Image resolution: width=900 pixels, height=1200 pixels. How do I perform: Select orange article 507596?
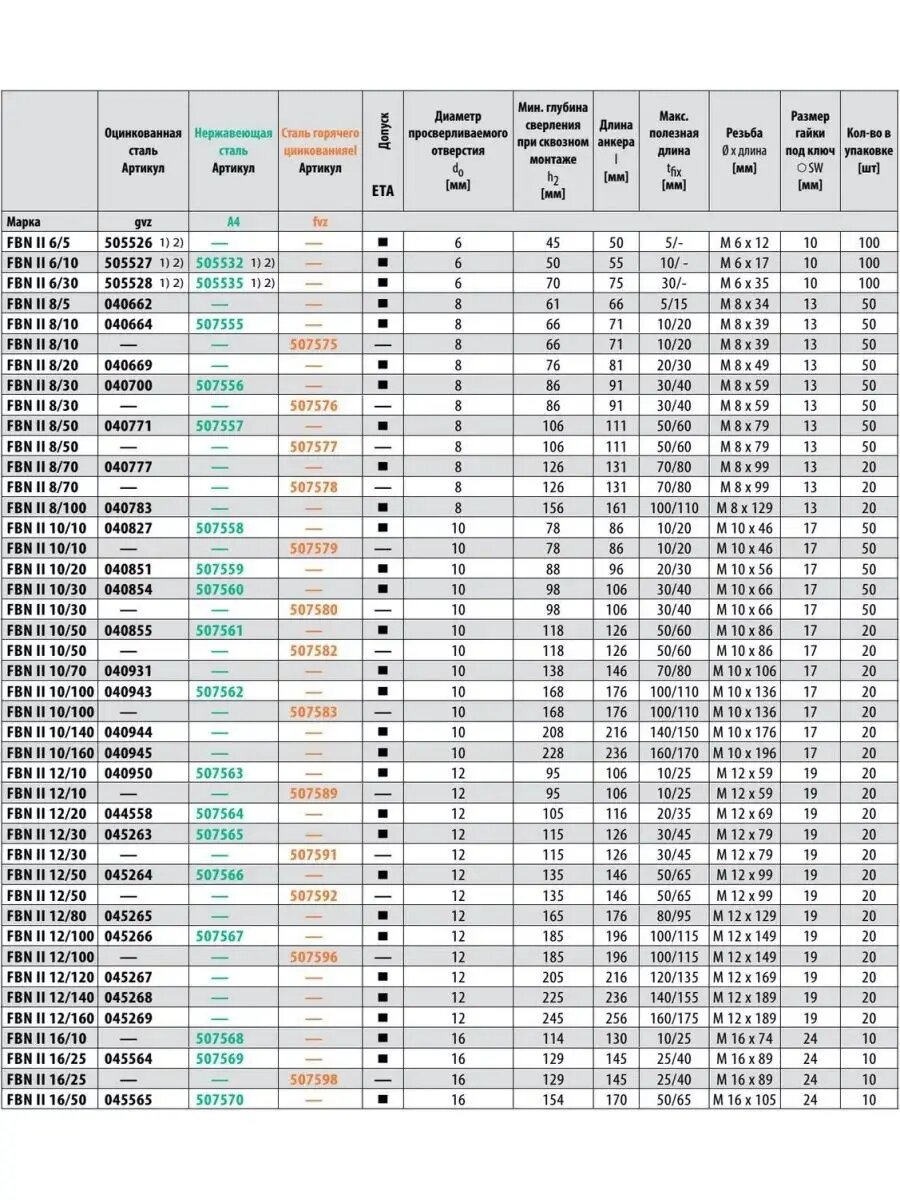click(314, 957)
